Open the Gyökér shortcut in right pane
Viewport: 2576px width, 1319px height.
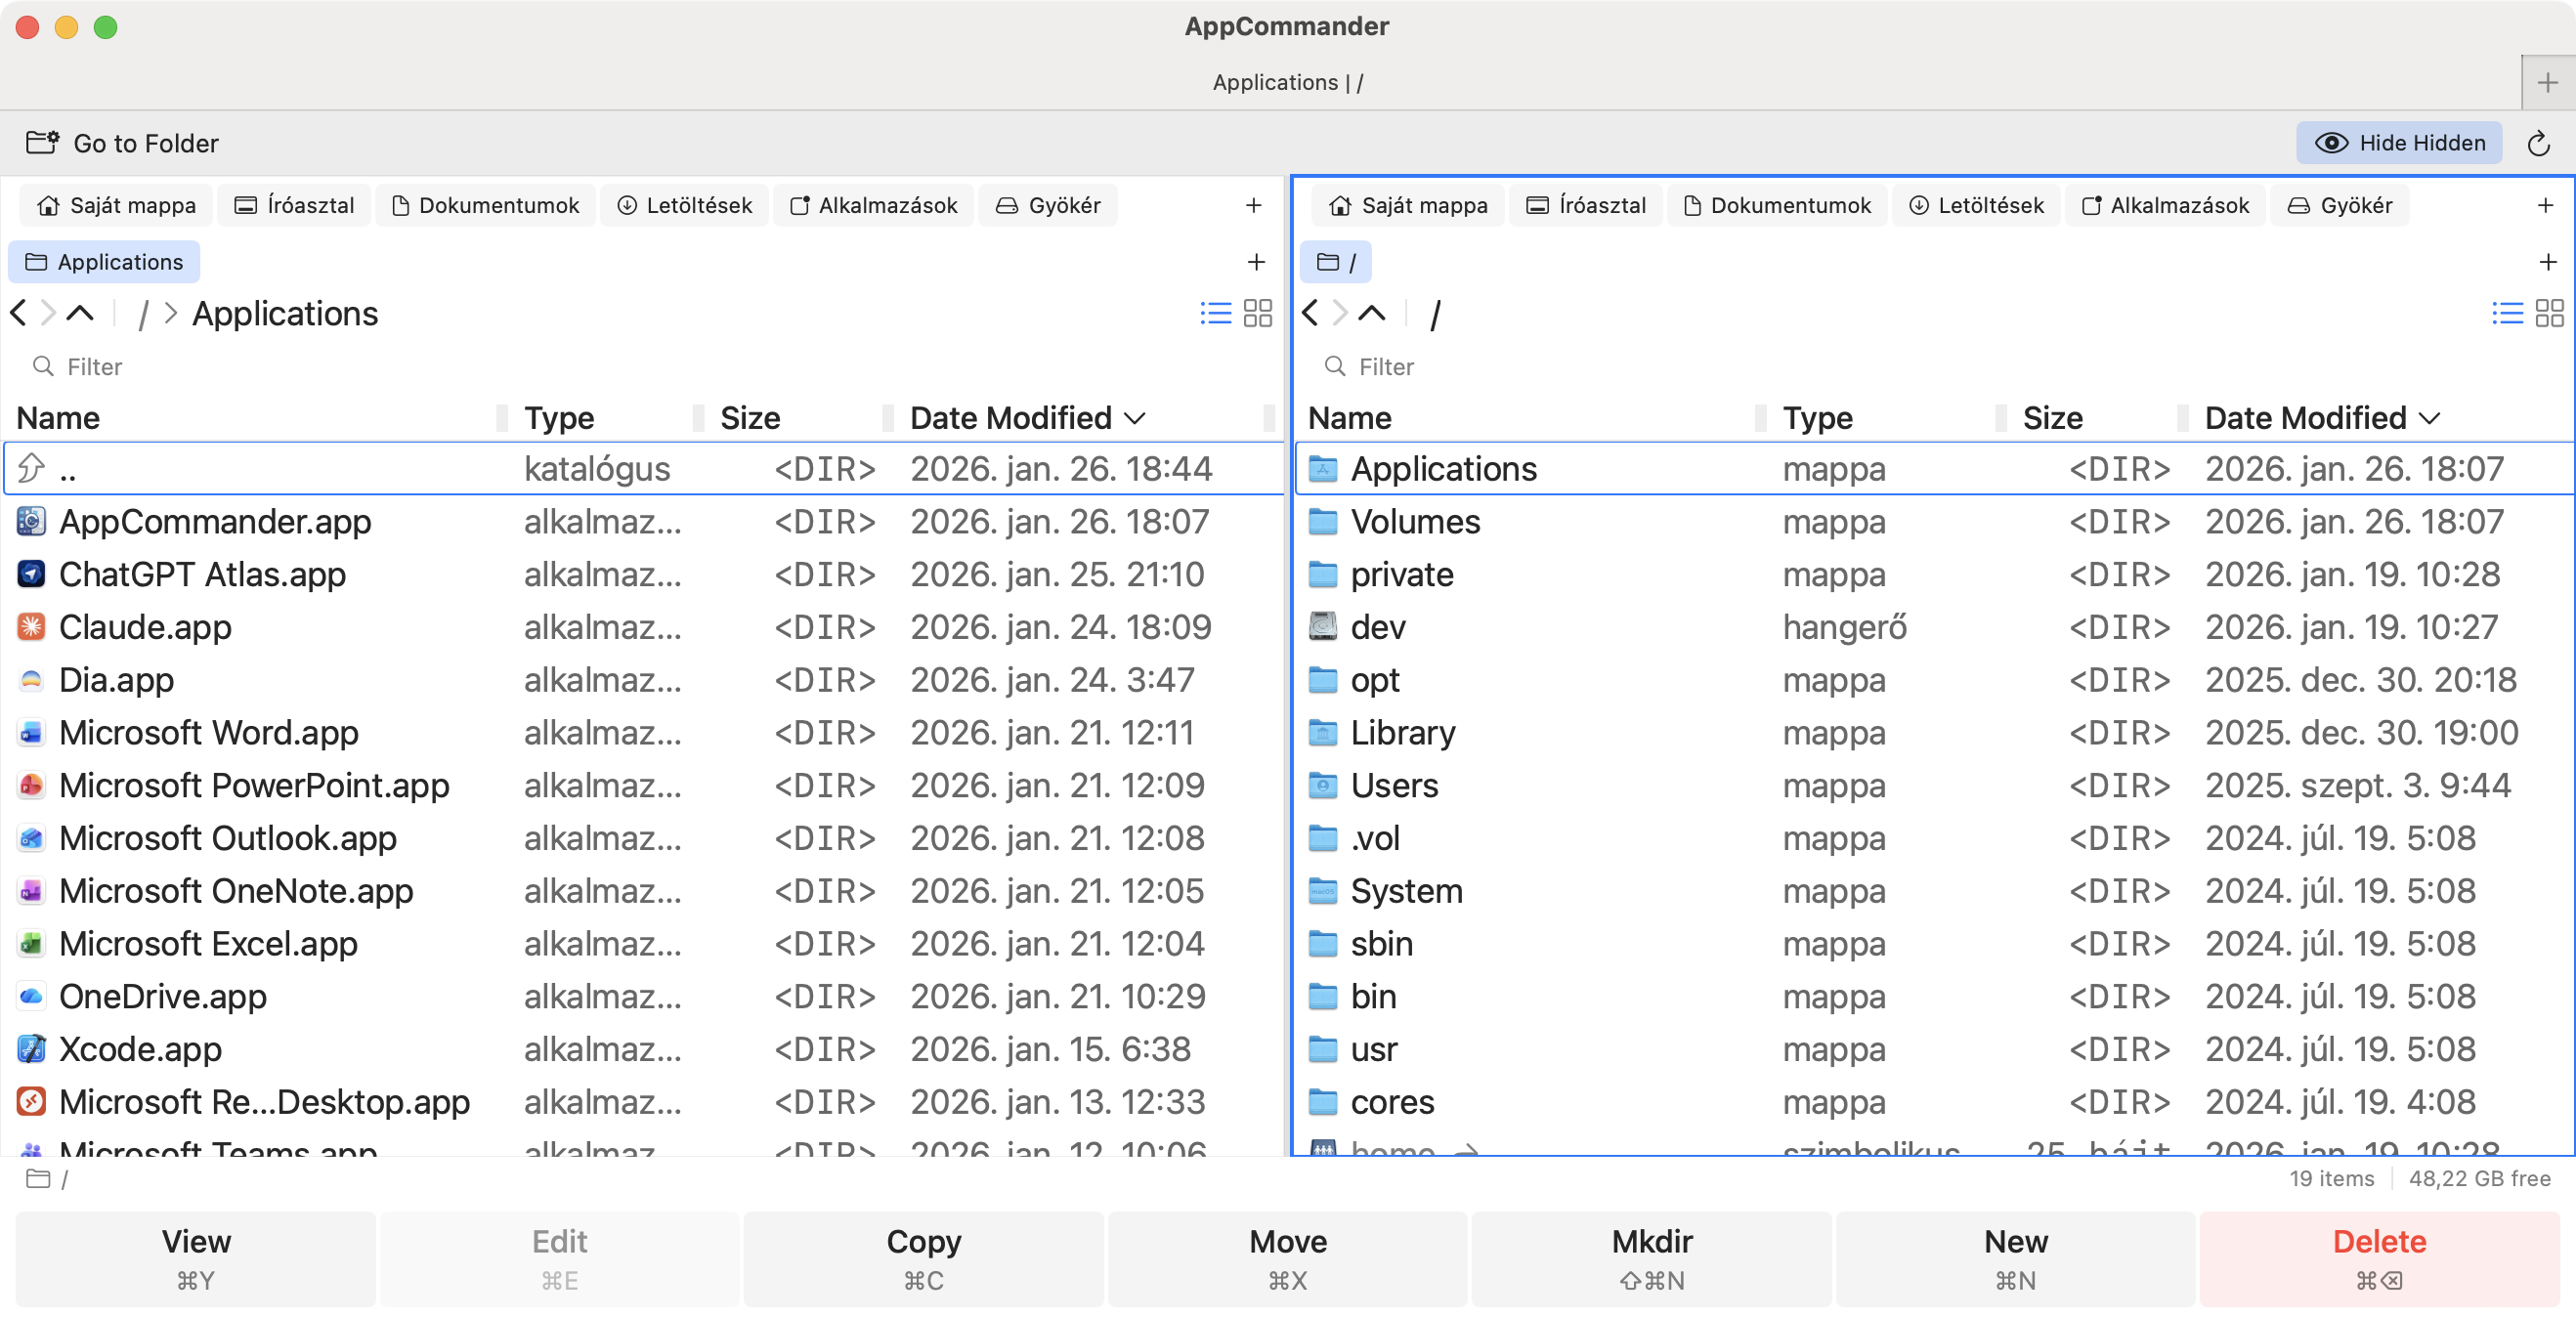(2339, 205)
